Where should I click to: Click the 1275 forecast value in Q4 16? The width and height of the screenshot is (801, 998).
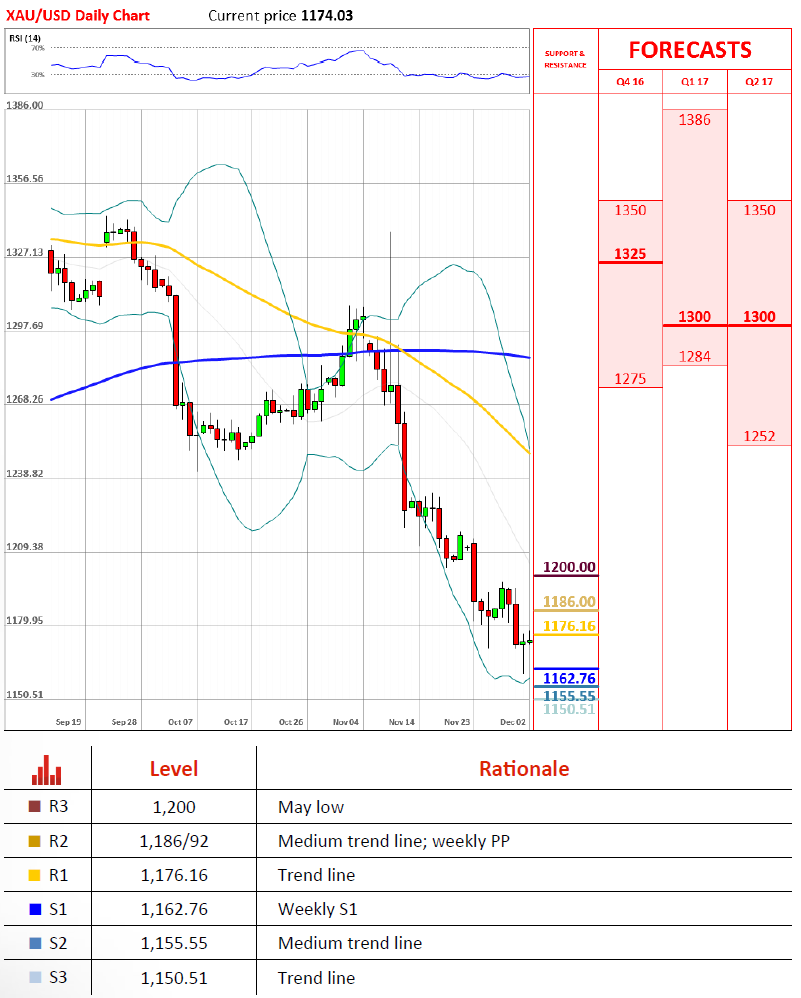[630, 379]
